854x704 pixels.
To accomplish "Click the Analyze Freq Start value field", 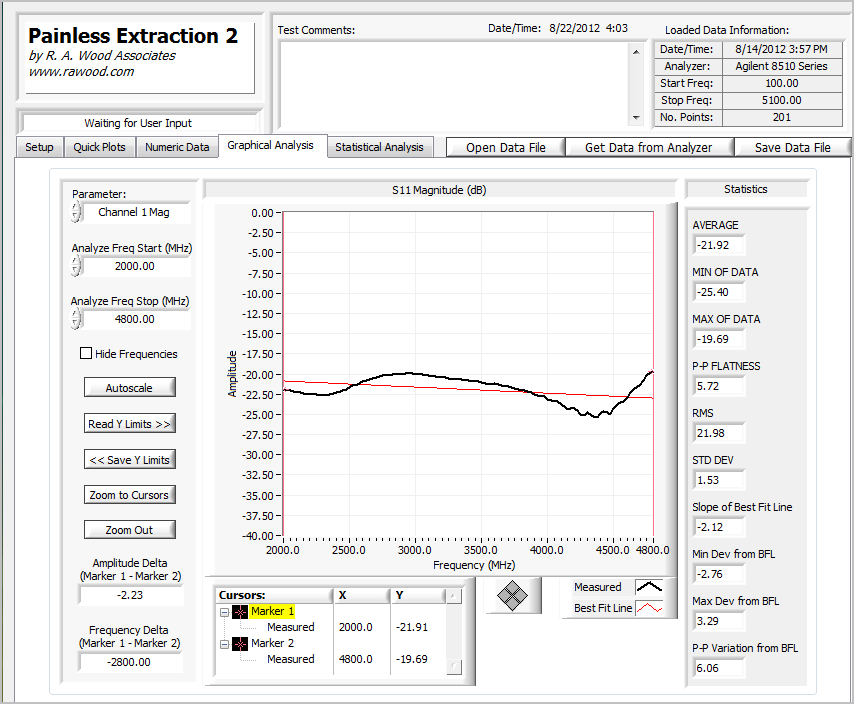I will click(137, 266).
